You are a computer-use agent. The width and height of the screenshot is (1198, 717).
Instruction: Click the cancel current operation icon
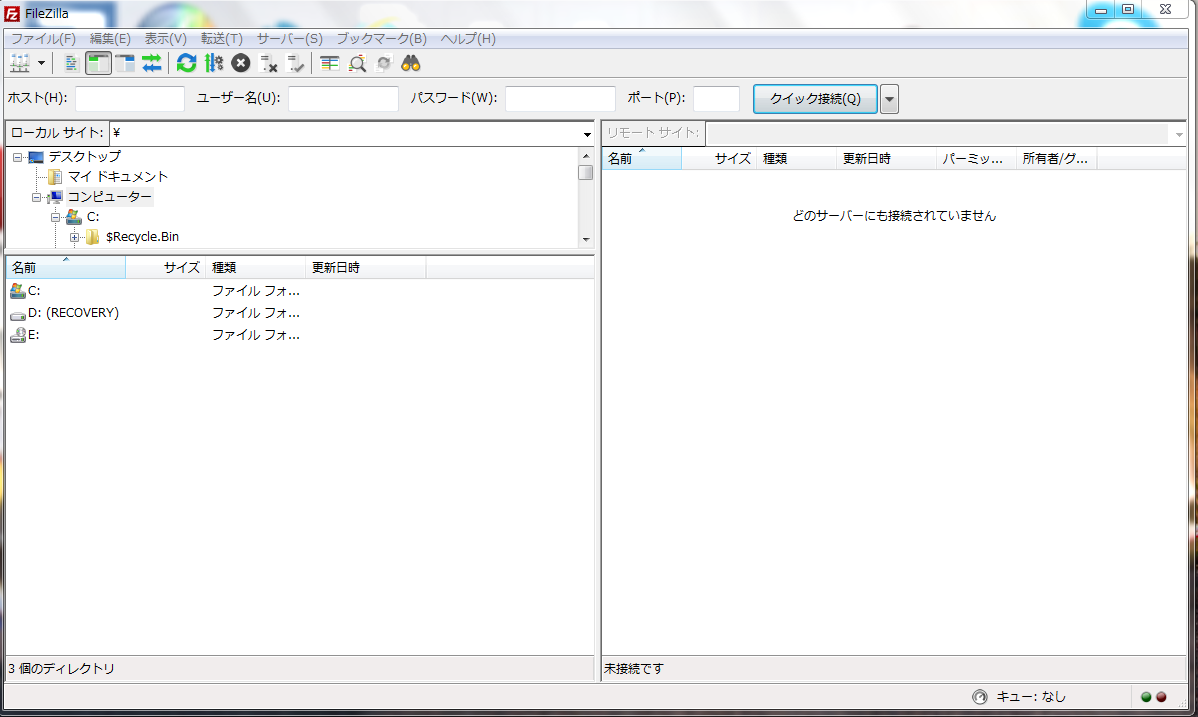pyautogui.click(x=240, y=64)
